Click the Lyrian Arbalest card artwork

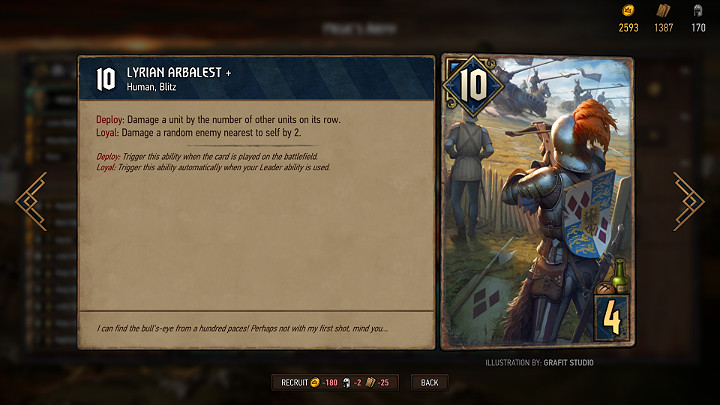(x=537, y=202)
